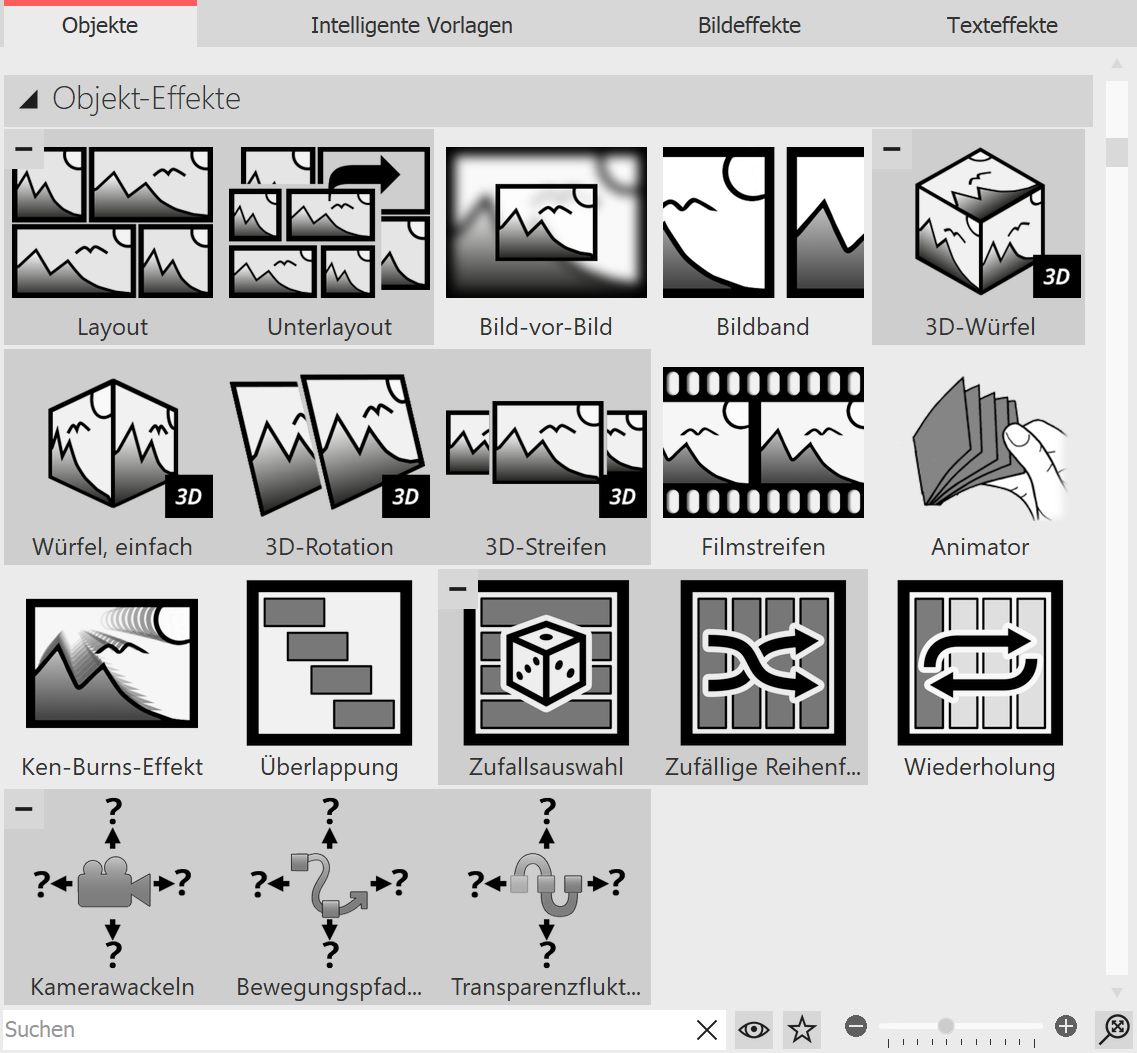Toggle the preview eye icon

click(x=753, y=1029)
